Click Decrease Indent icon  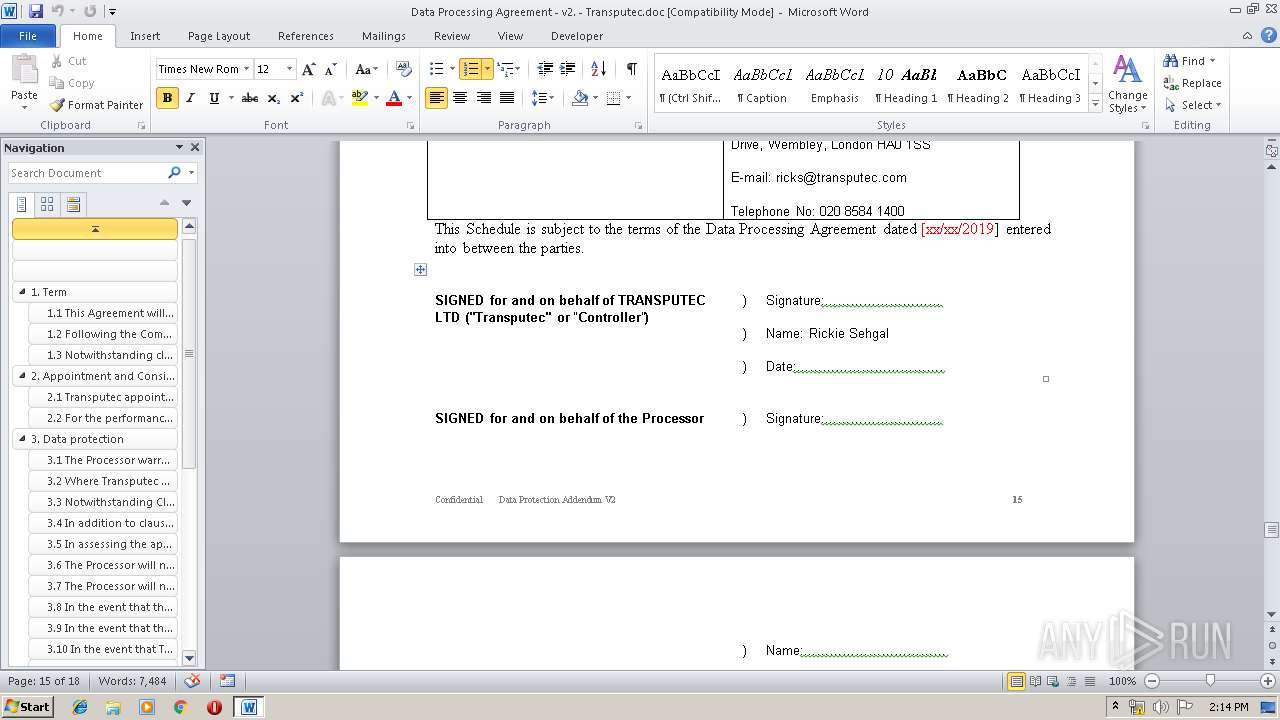pos(545,69)
